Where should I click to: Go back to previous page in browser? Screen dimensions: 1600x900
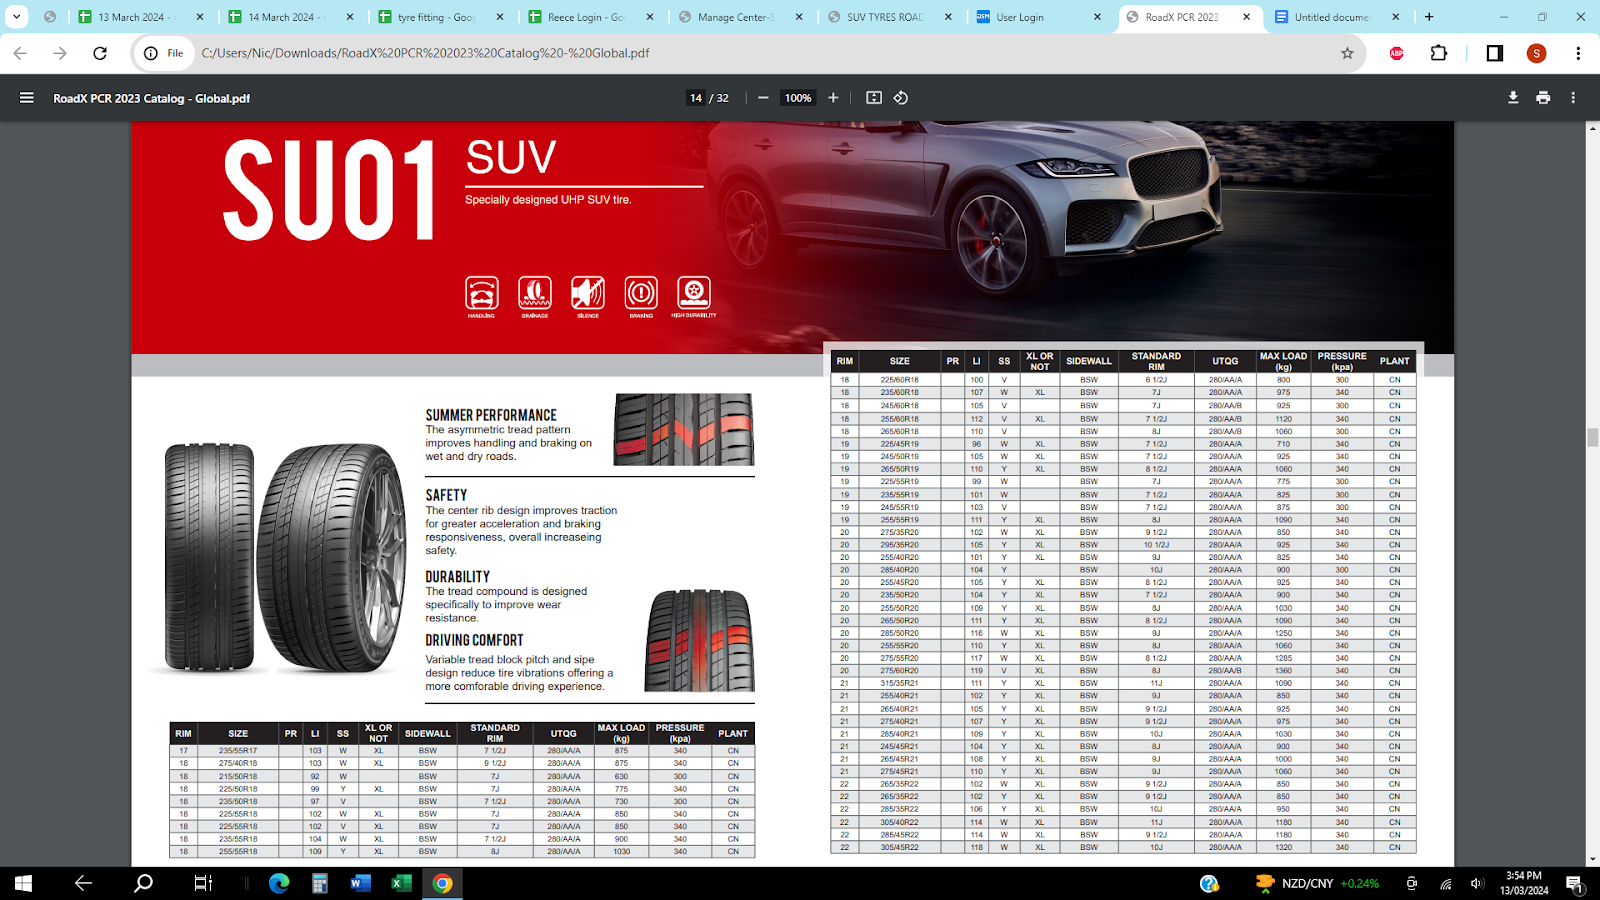pyautogui.click(x=20, y=53)
